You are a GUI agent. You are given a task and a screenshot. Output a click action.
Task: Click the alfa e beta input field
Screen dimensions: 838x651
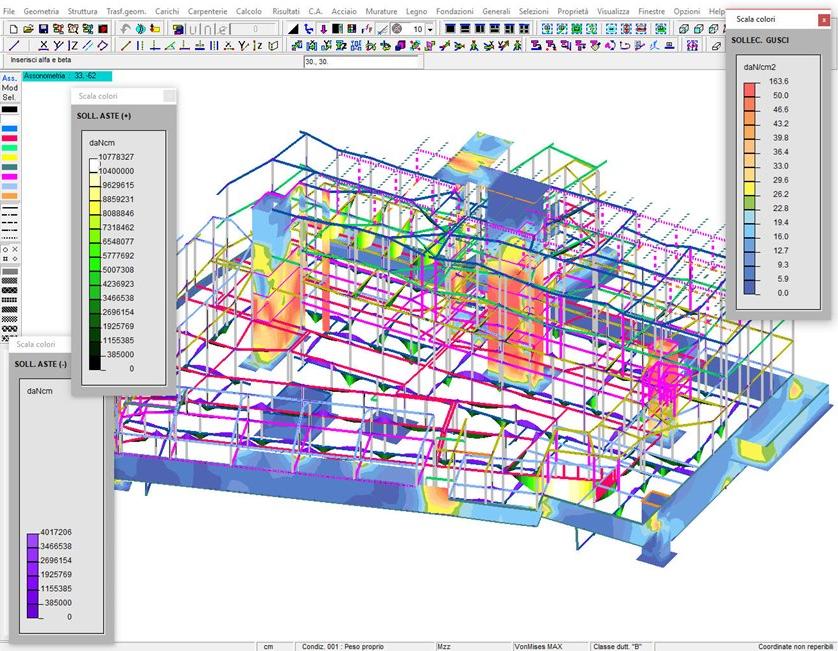pos(363,62)
